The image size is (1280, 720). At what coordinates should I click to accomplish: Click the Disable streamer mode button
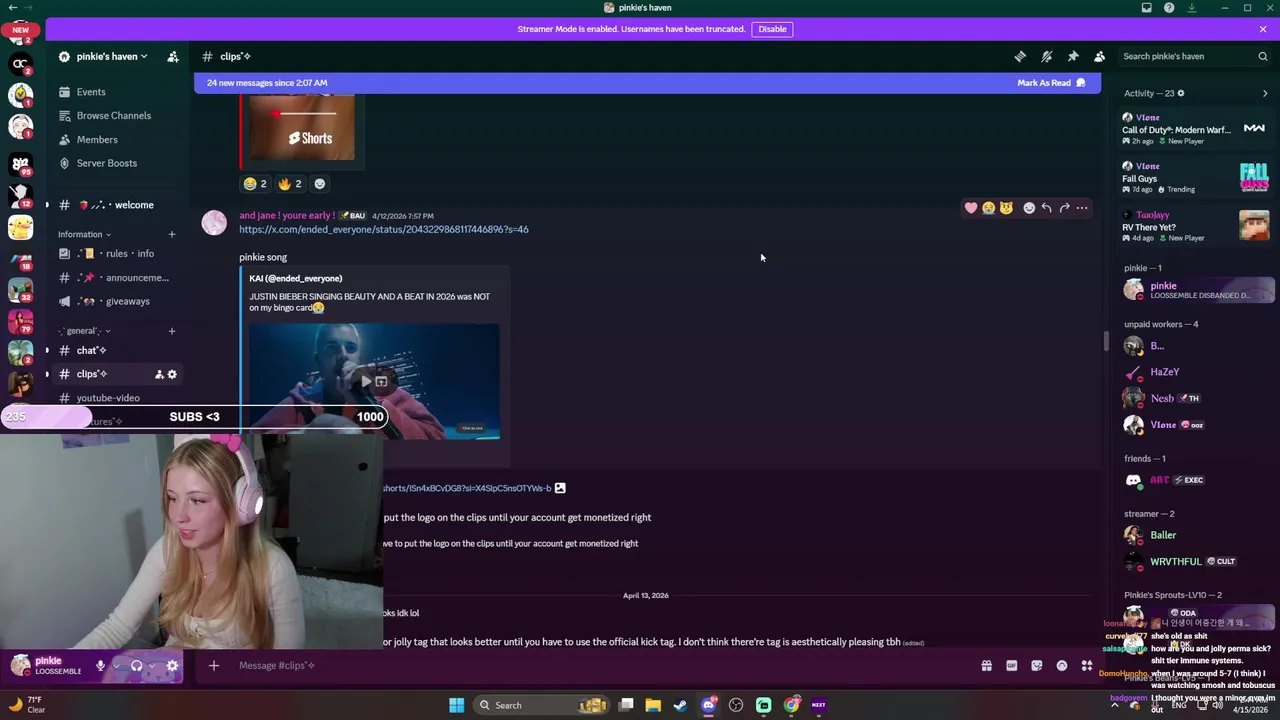tap(772, 29)
